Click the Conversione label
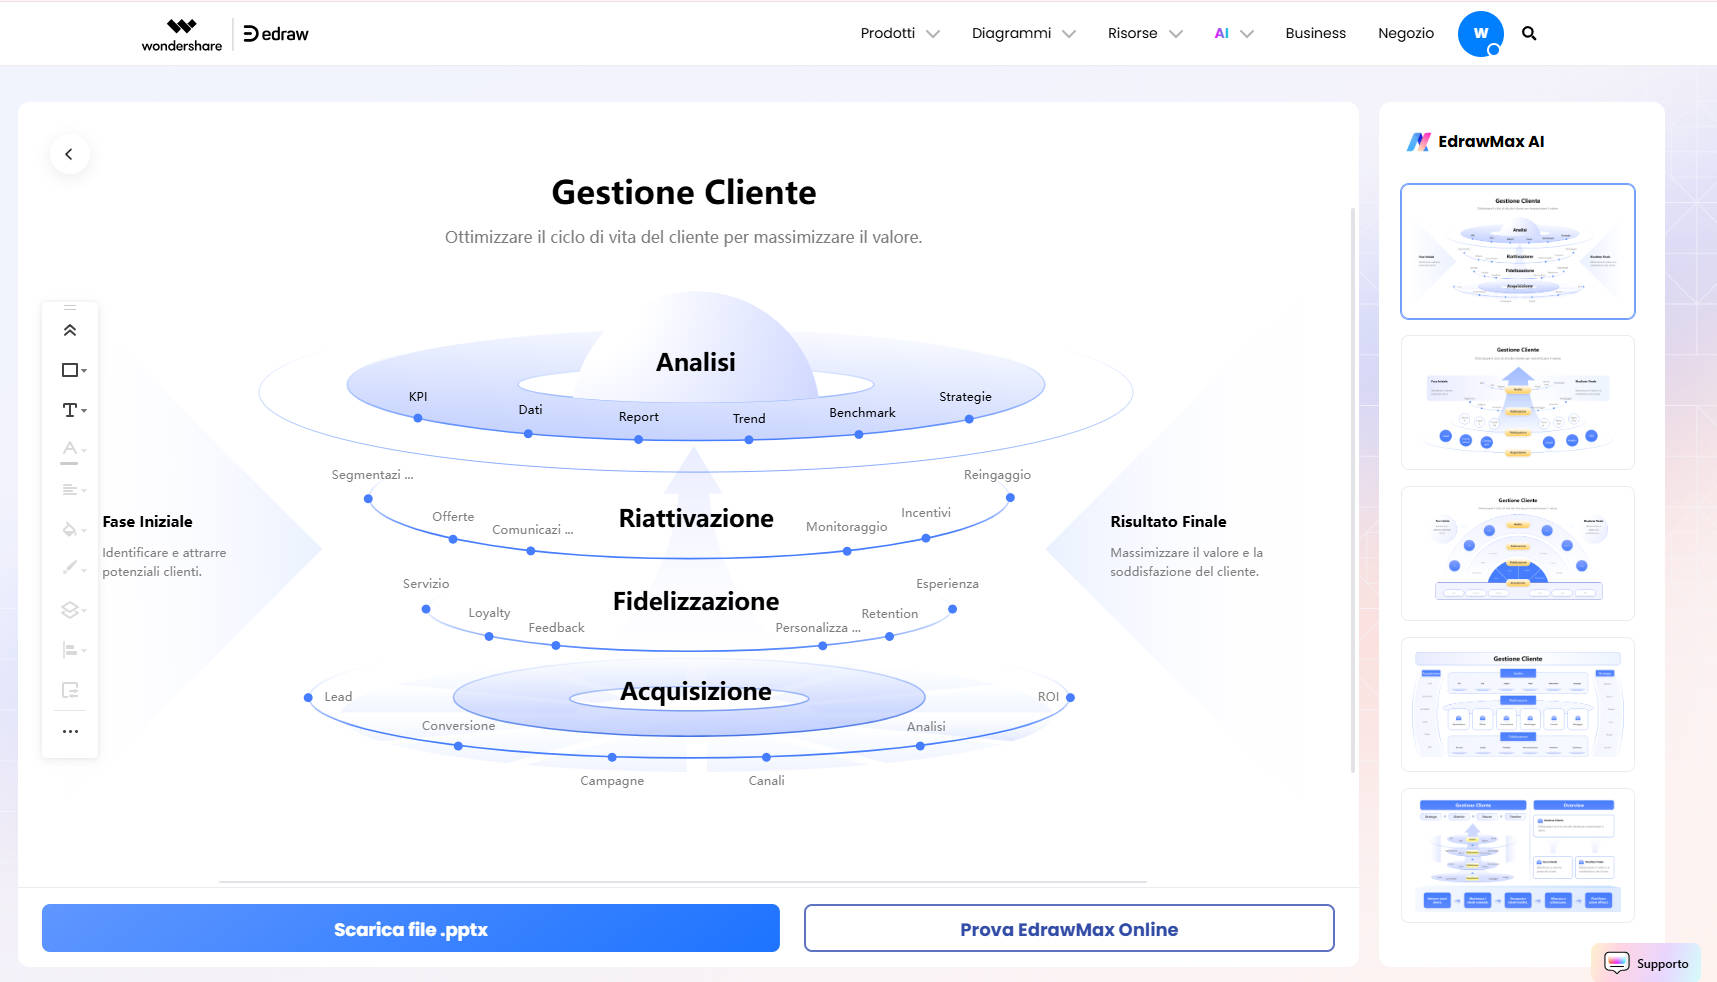 458,726
